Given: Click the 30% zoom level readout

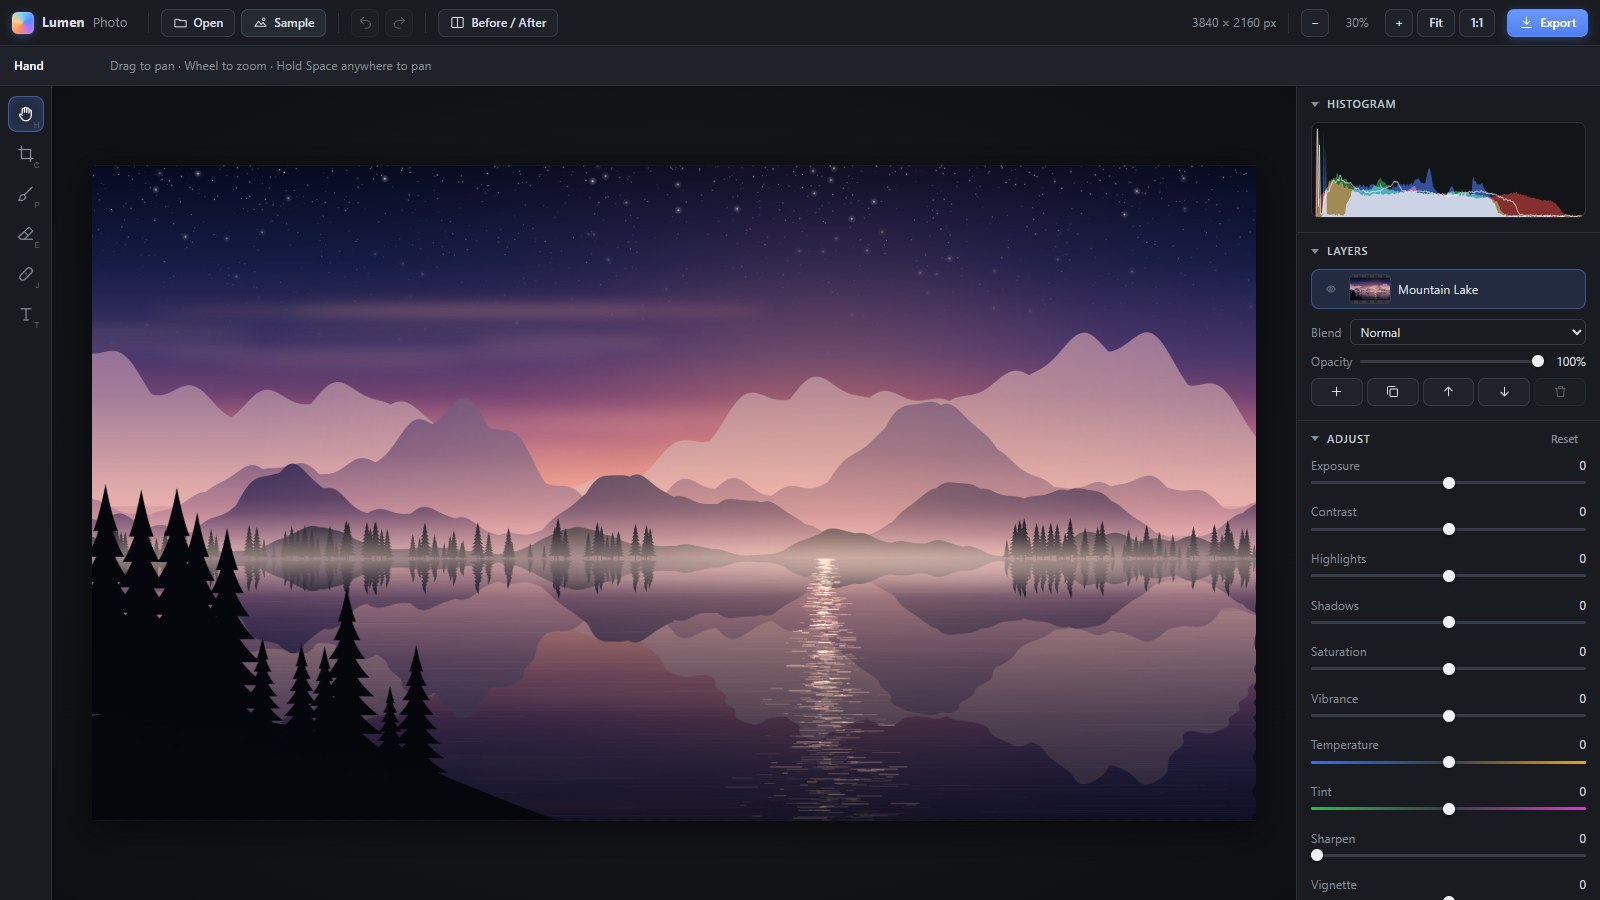Looking at the screenshot, I should pos(1357,23).
